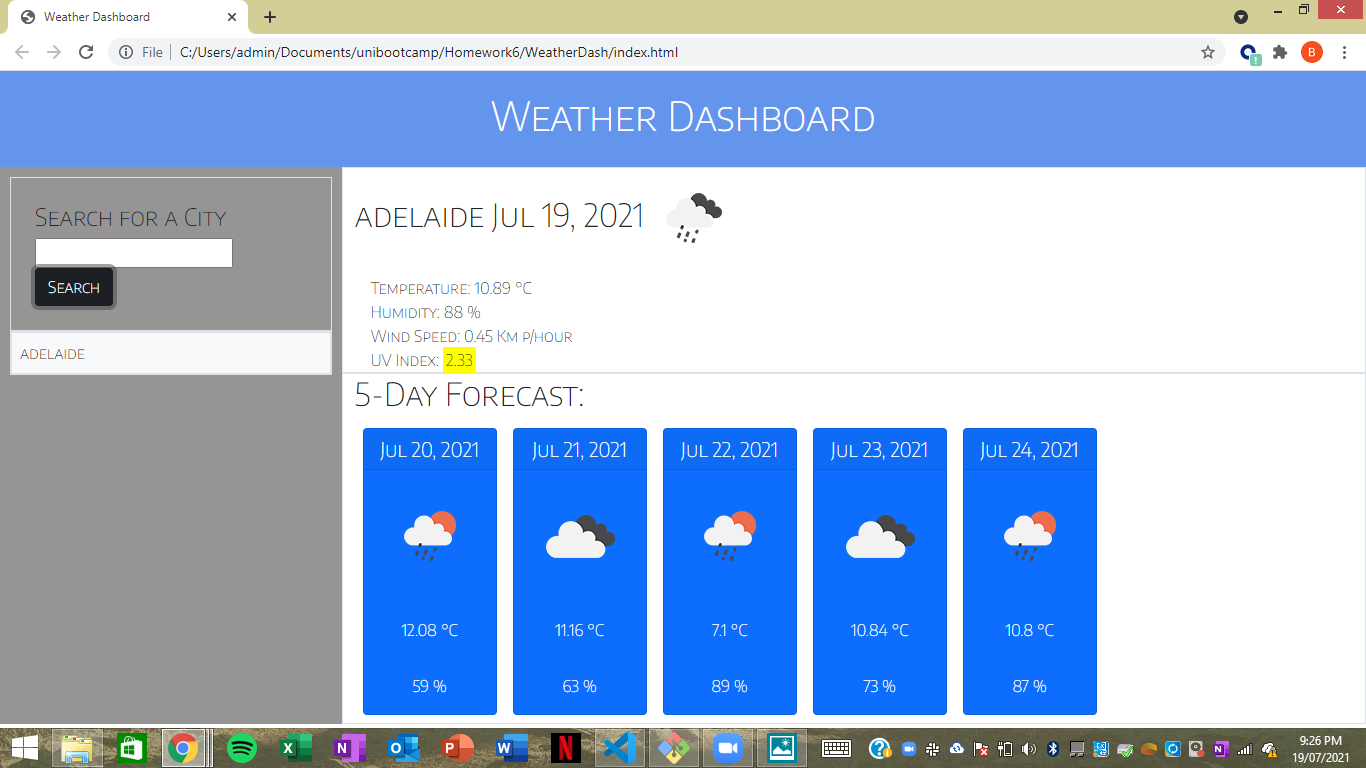
Task: Open the Chrome profile avatar icon
Action: [x=1312, y=52]
